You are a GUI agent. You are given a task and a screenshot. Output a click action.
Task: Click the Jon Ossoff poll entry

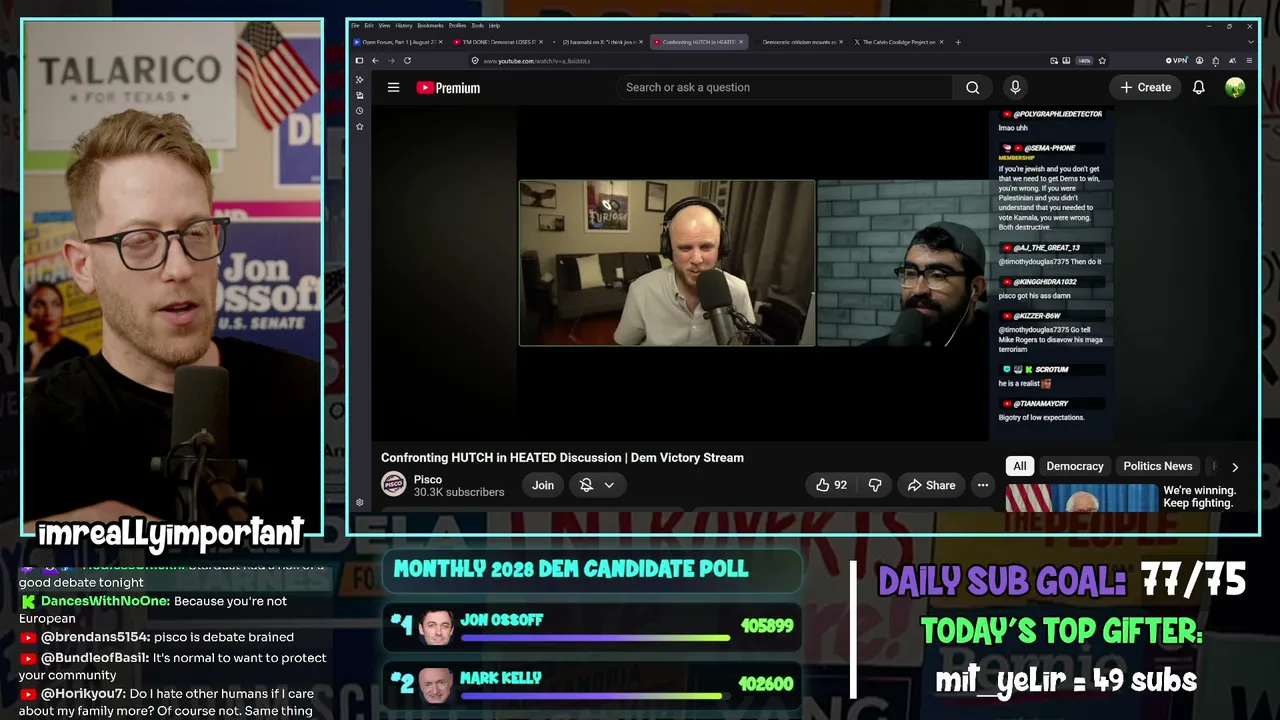[594, 627]
